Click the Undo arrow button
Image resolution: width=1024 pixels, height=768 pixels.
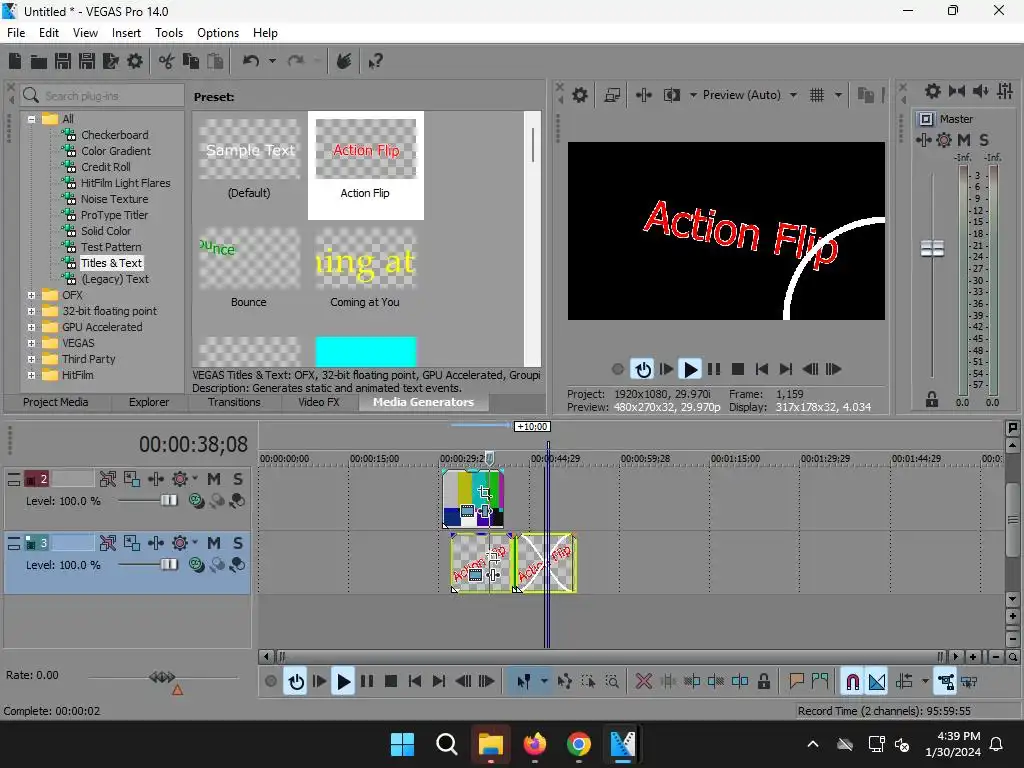click(251, 61)
